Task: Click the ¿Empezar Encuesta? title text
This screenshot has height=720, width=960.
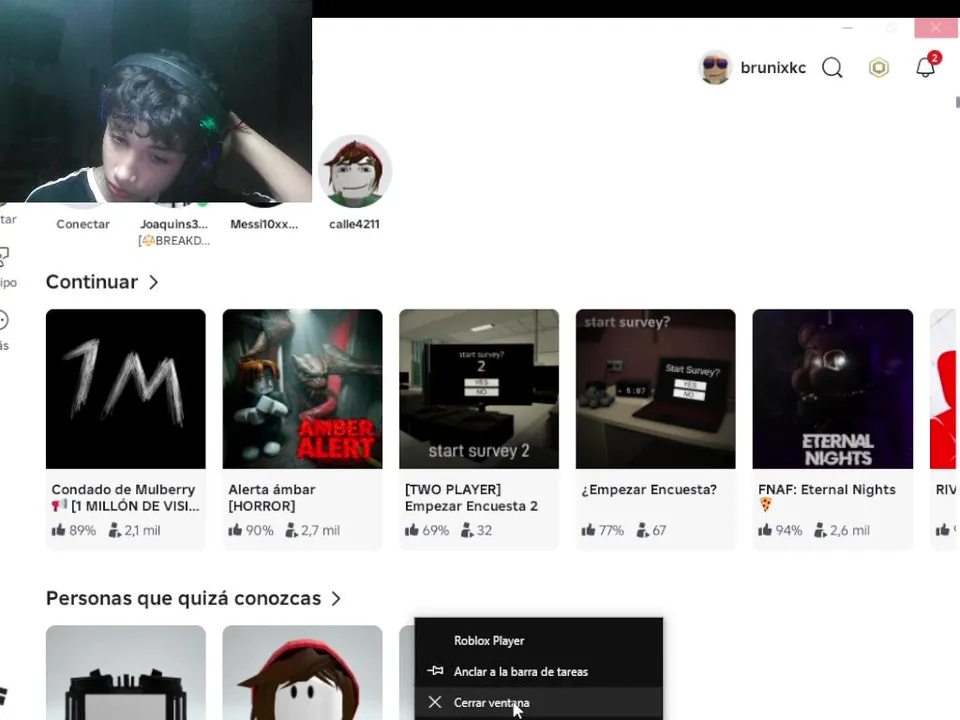Action: tap(649, 490)
